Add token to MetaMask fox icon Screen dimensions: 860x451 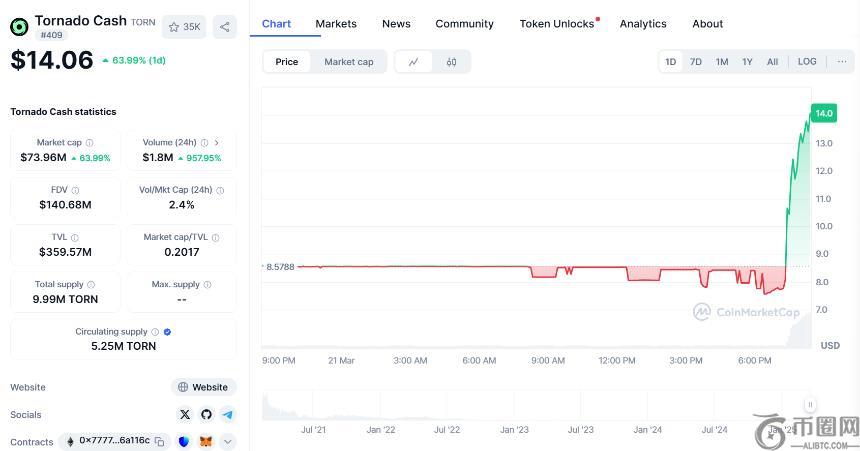click(x=206, y=441)
